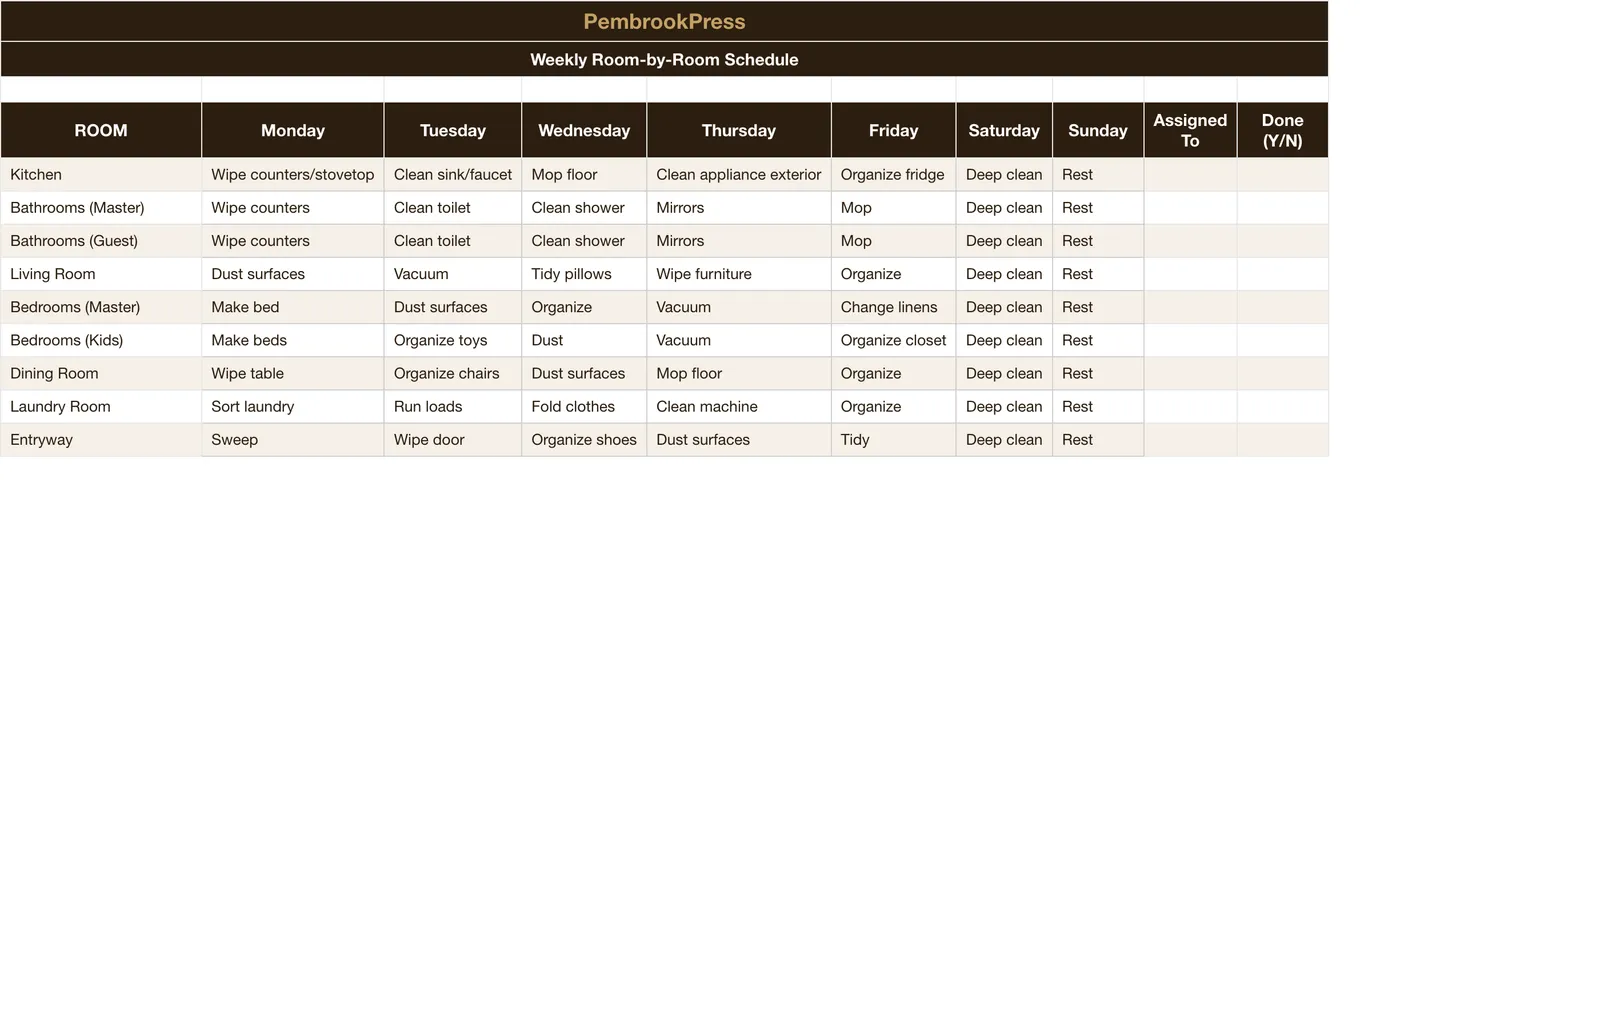Click the Assigned To column header
This screenshot has height=1029, width=1600.
(x=1190, y=130)
